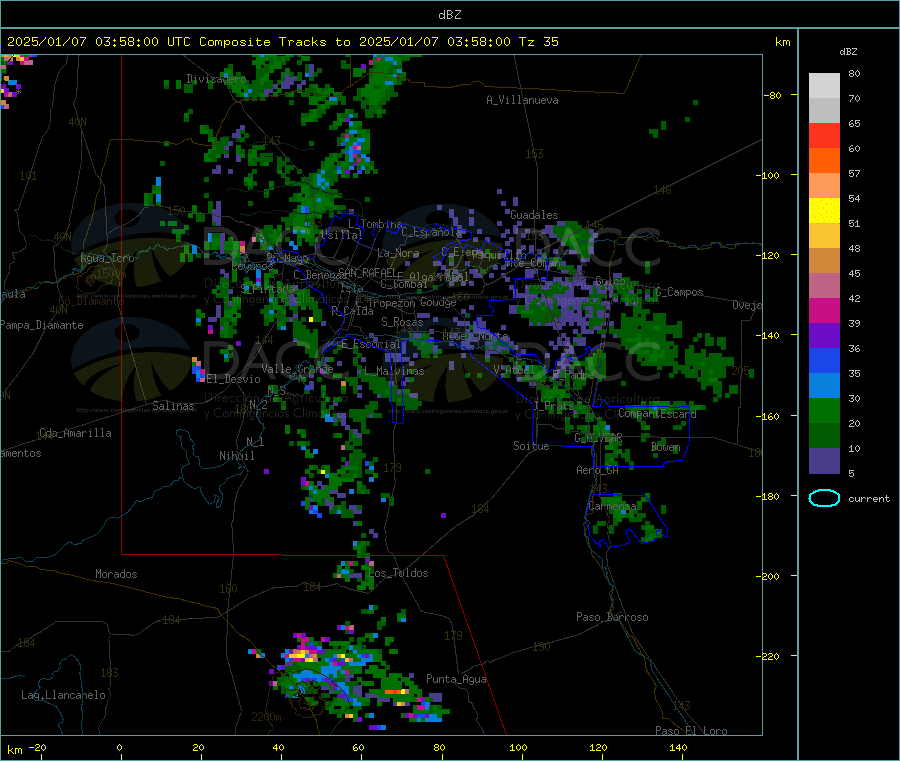This screenshot has width=900, height=761.
Task: Click the 'S_Rosas' map label
Action: [402, 322]
